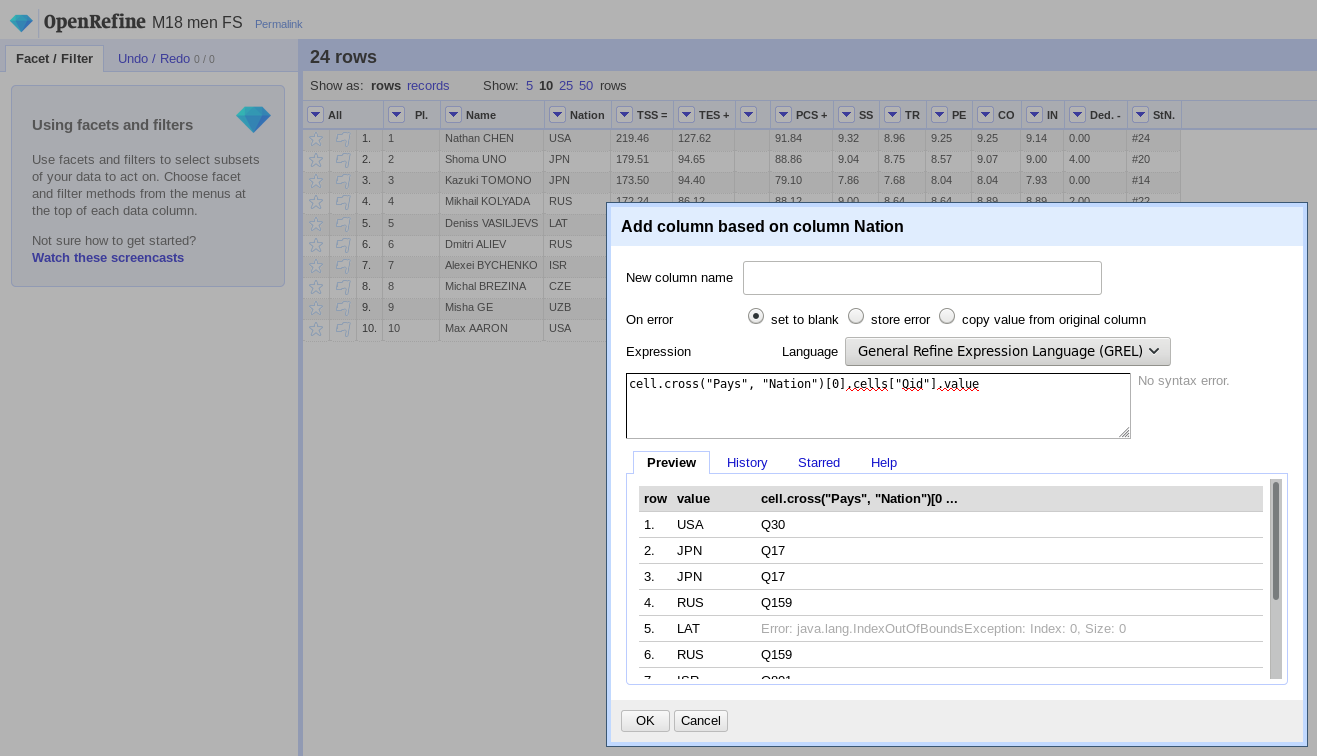Image resolution: width=1317 pixels, height=756 pixels.
Task: Focus the New column name field
Action: 922,278
